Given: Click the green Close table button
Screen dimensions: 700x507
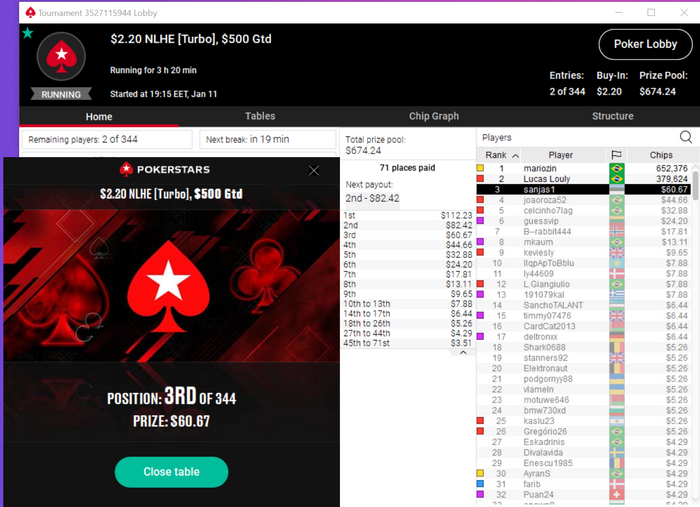Looking at the screenshot, I should point(171,472).
